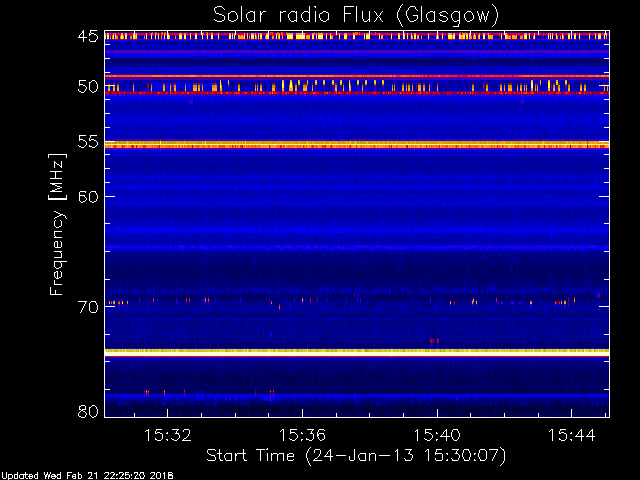This screenshot has height=480, width=640.
Task: Click the 'Updated Wed Feb 21 22:25:20 2018' text
Action: point(87,476)
